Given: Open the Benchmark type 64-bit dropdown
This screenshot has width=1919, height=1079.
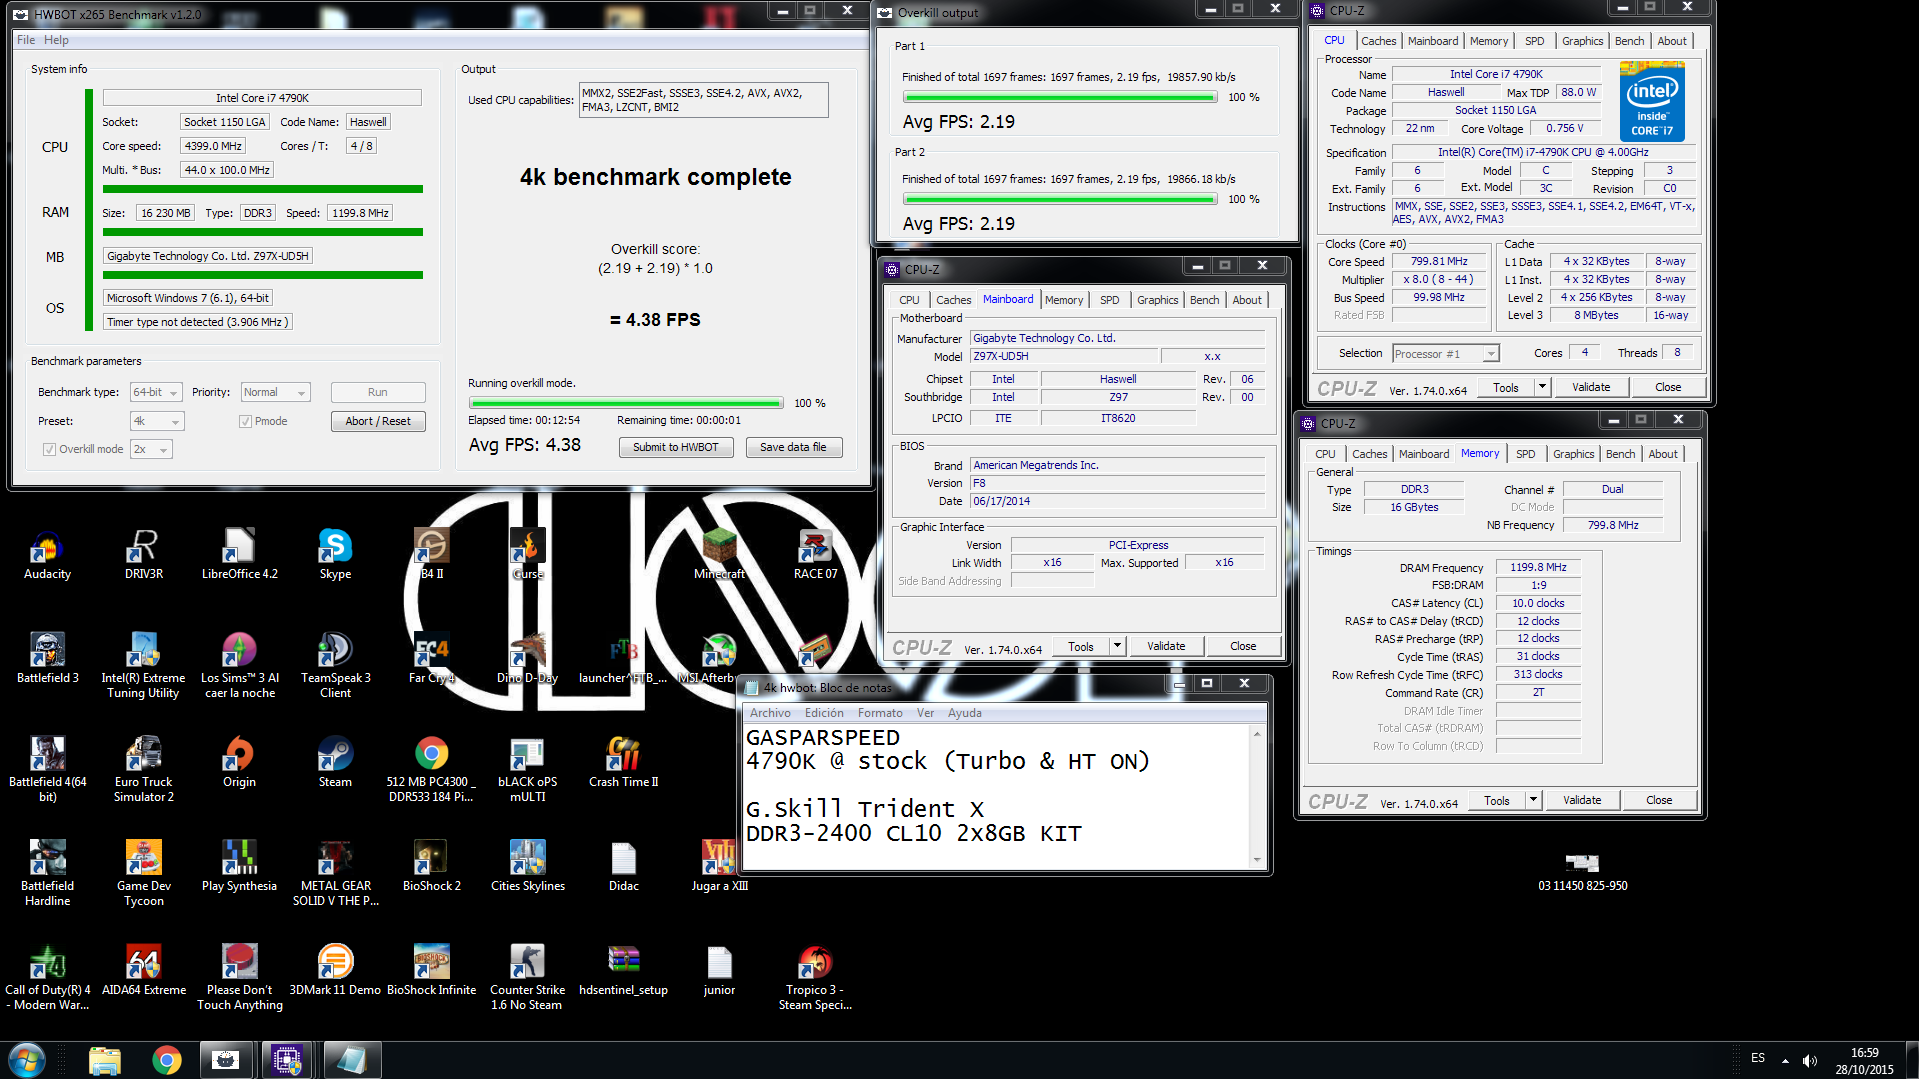Looking at the screenshot, I should coord(156,392).
